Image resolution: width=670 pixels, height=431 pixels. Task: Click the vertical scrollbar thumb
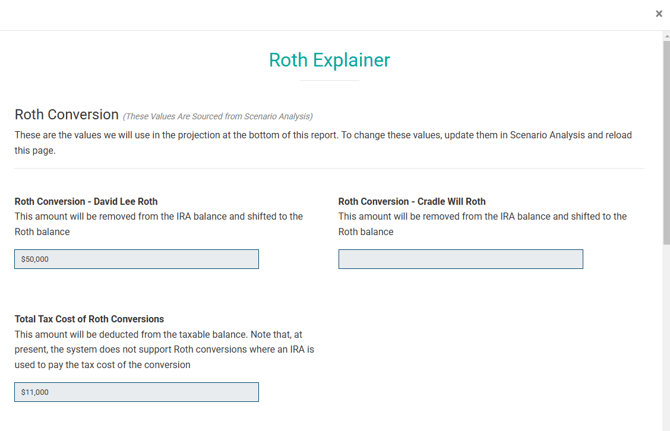point(666,140)
